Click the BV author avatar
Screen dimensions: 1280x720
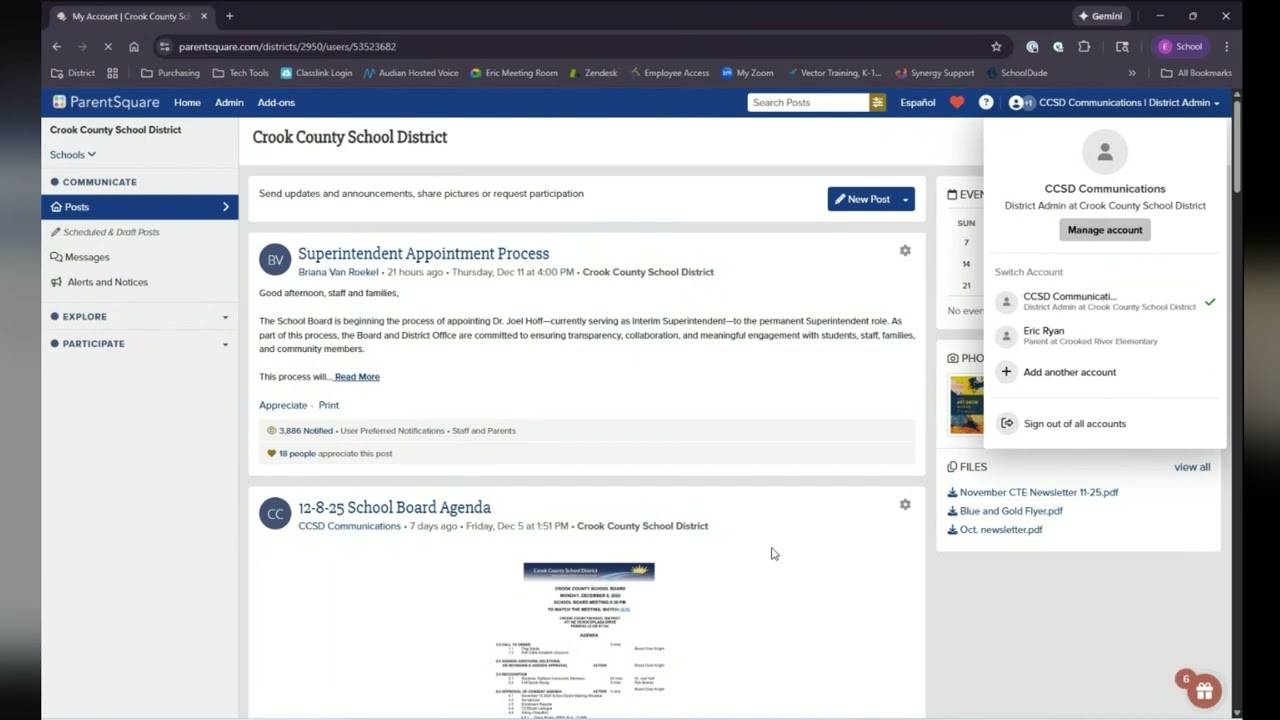[x=275, y=260]
